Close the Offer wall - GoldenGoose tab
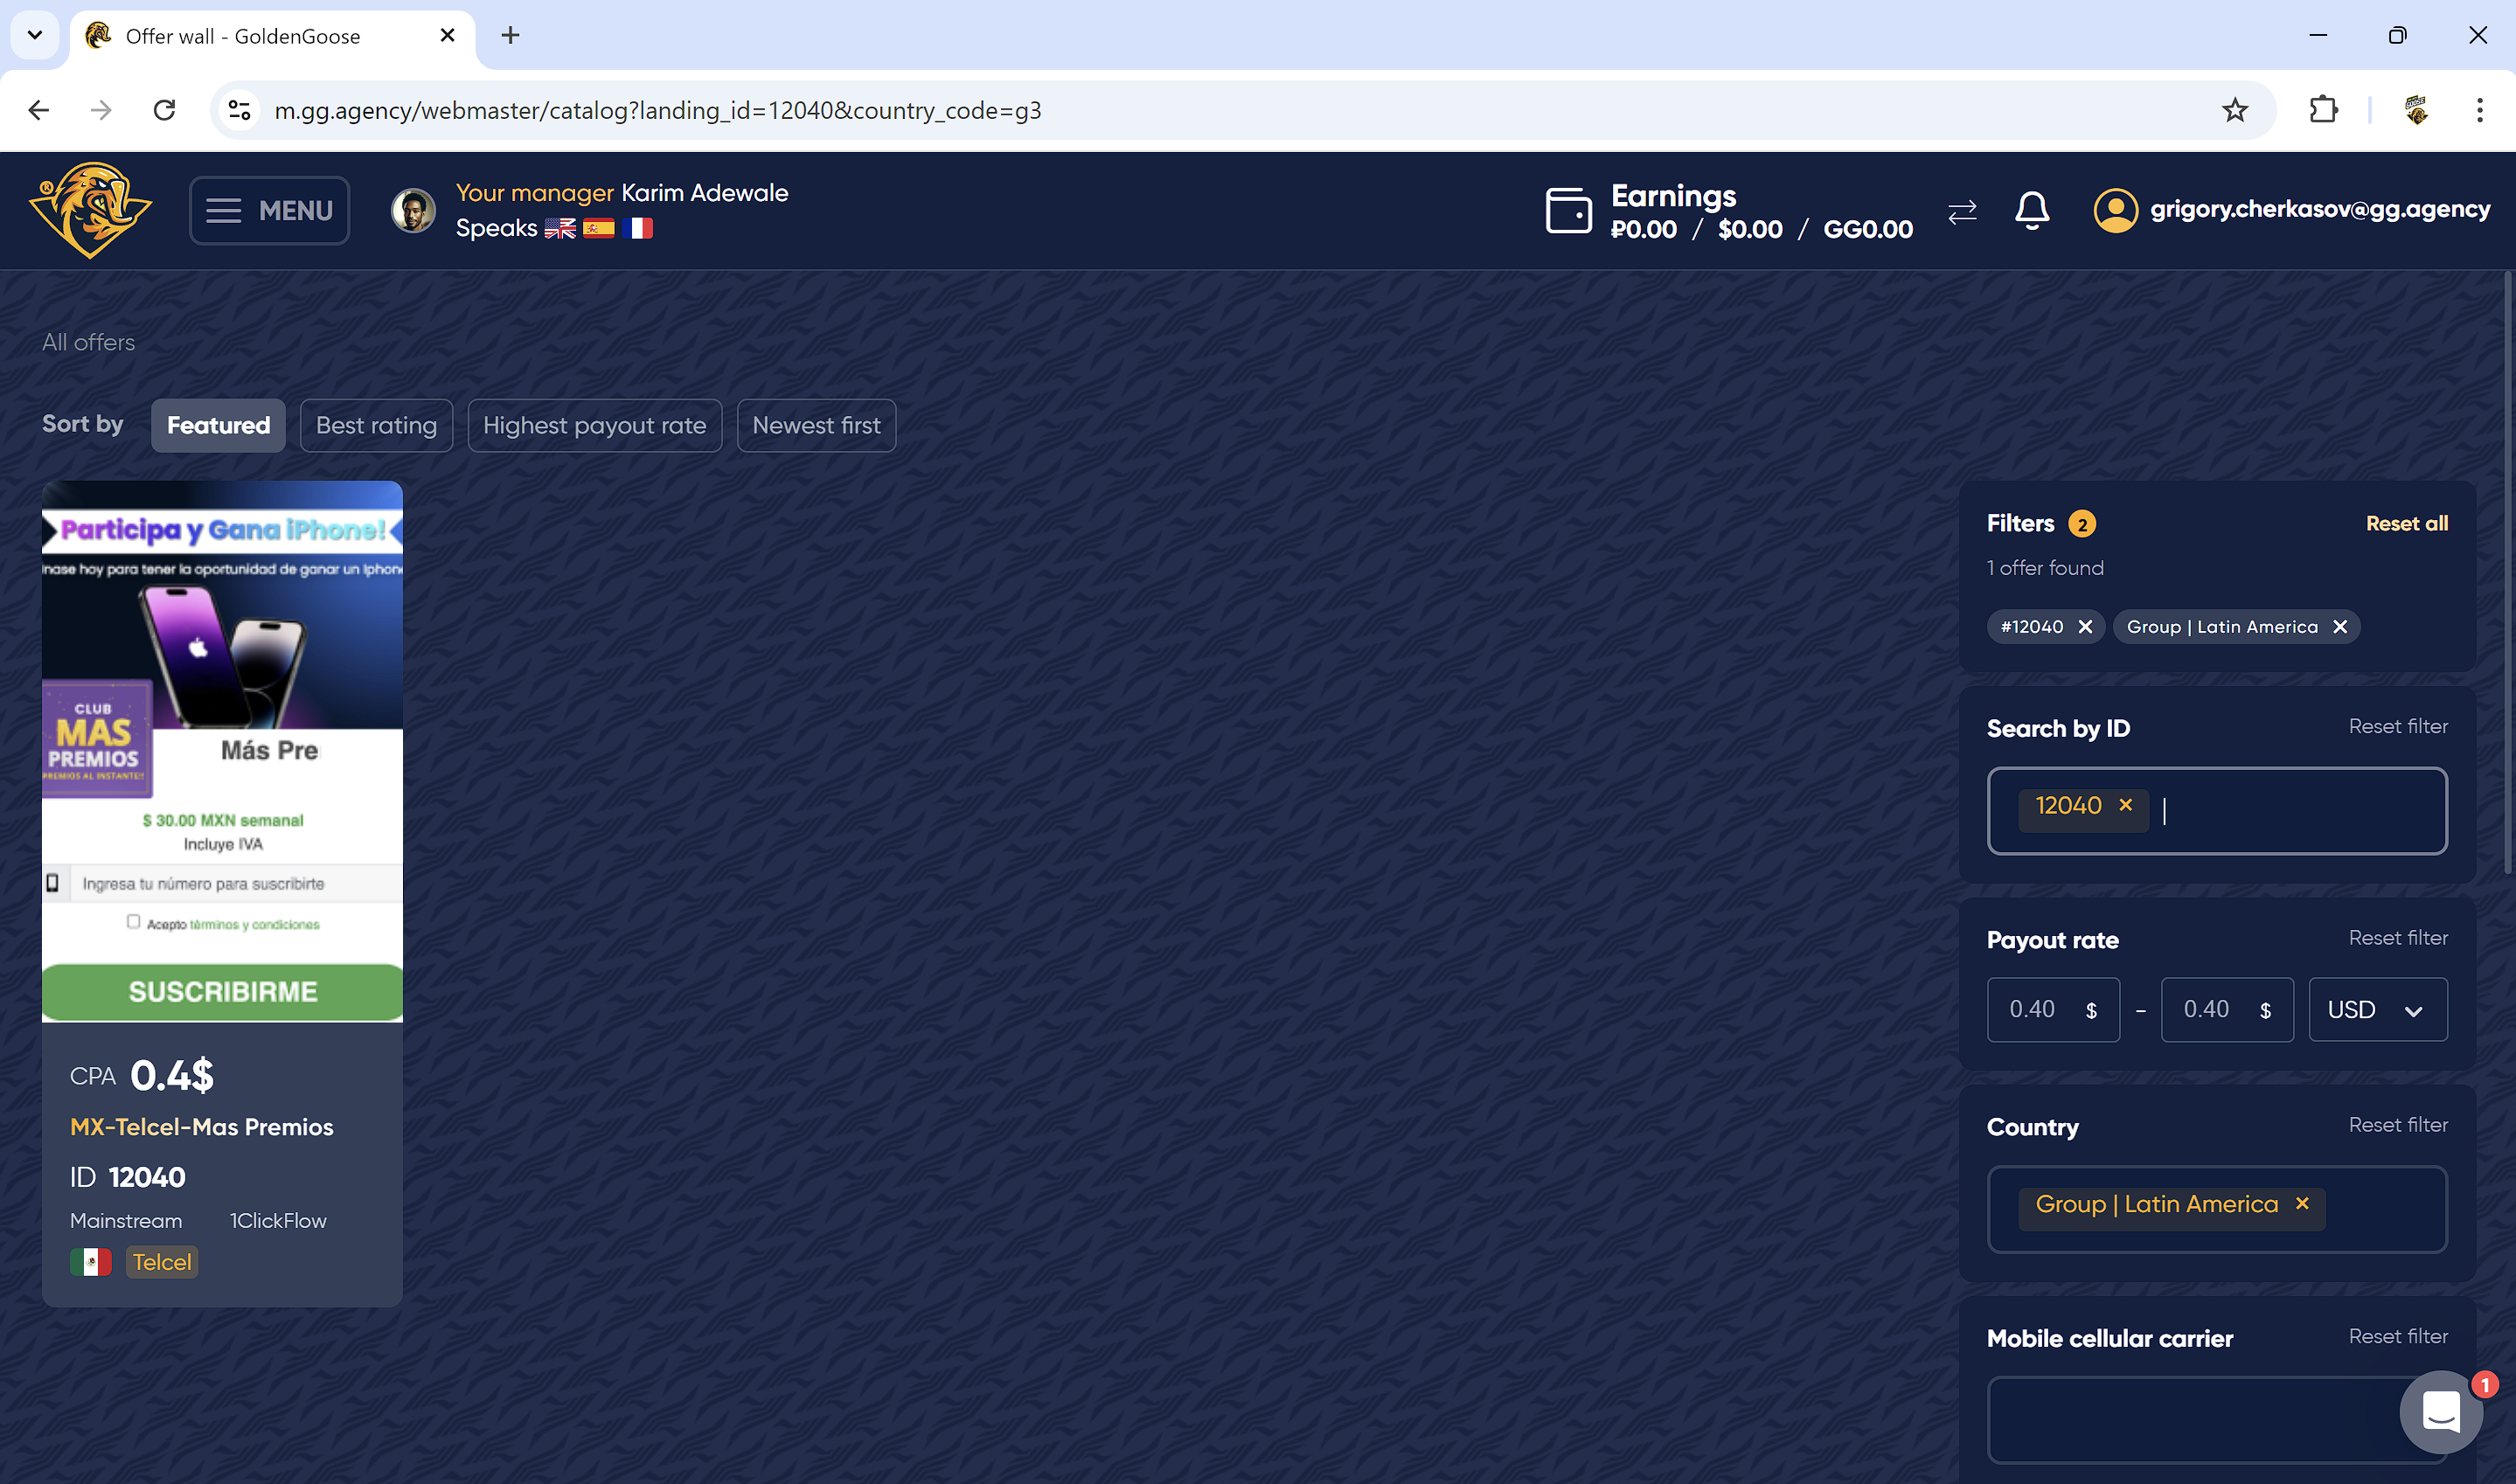 (x=447, y=35)
